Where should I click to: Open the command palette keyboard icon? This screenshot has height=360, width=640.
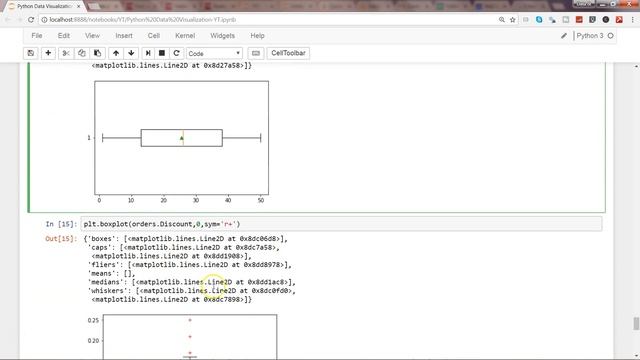pyautogui.click(x=256, y=53)
